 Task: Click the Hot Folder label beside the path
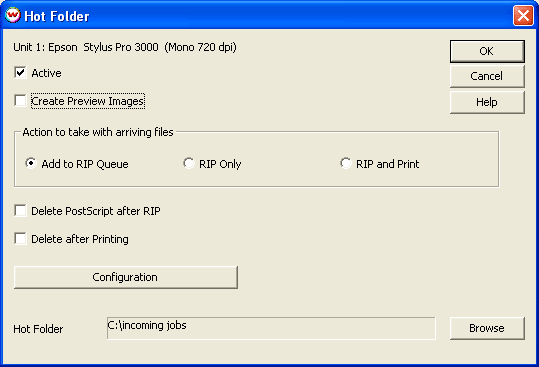coord(38,329)
